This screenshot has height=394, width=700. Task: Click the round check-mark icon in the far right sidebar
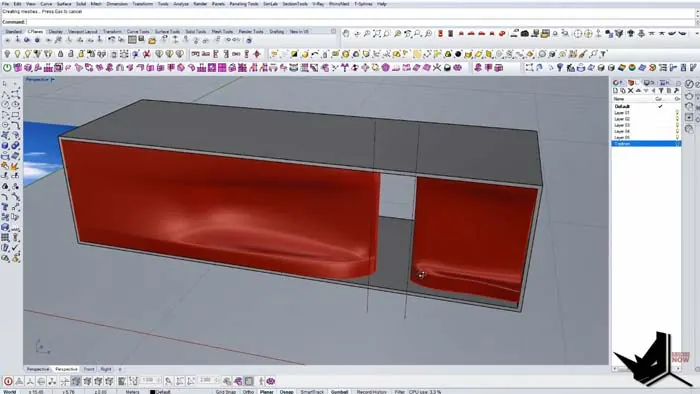pyautogui.click(x=690, y=84)
